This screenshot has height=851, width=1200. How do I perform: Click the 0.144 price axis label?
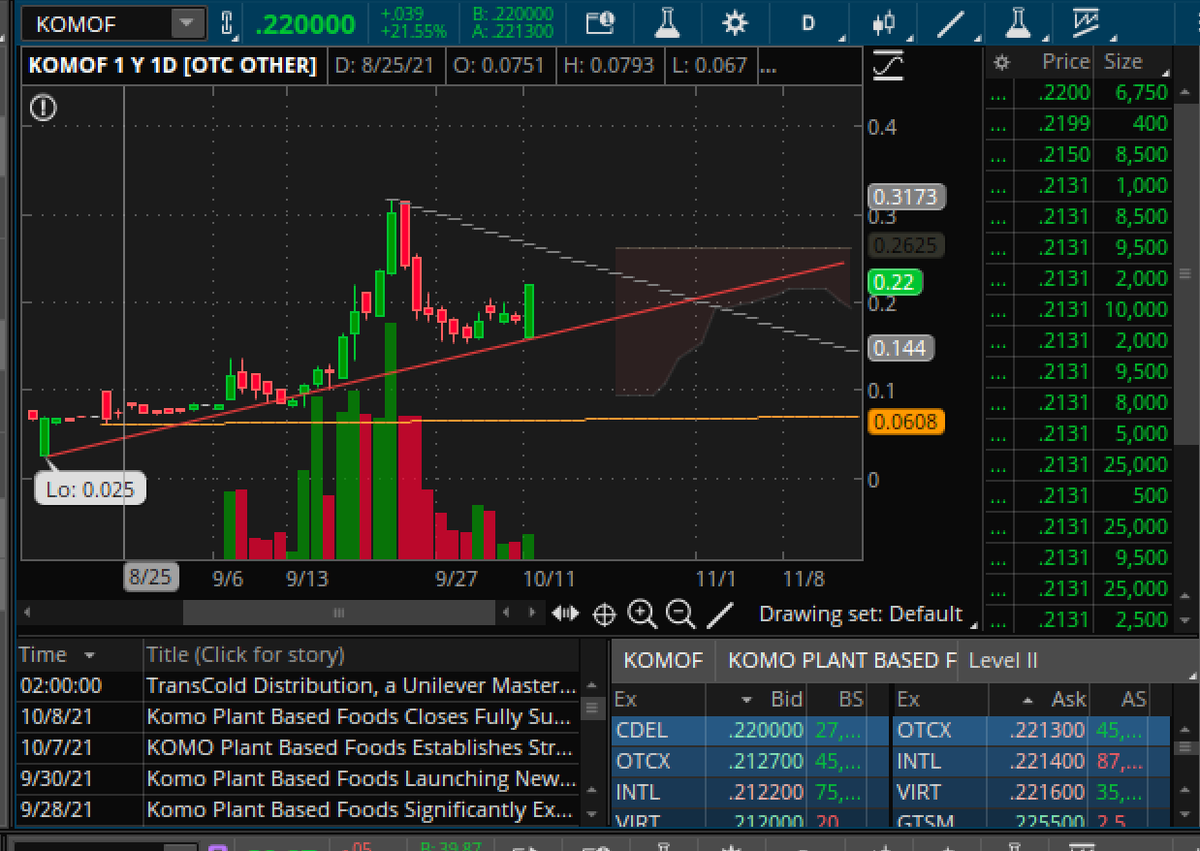point(901,348)
